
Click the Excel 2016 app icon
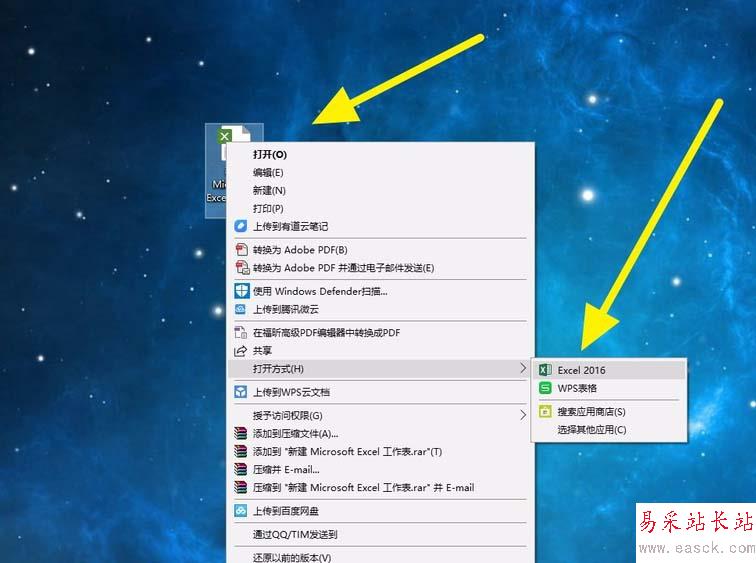[545, 370]
